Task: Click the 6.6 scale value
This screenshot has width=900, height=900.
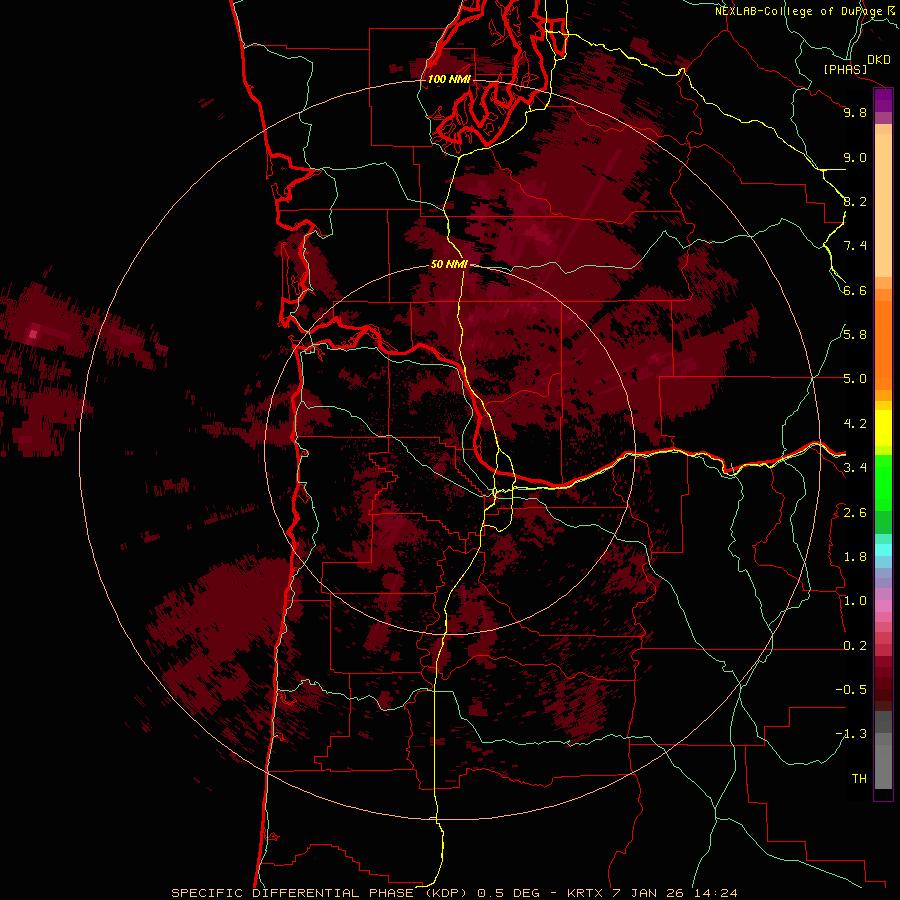Action: (x=855, y=290)
